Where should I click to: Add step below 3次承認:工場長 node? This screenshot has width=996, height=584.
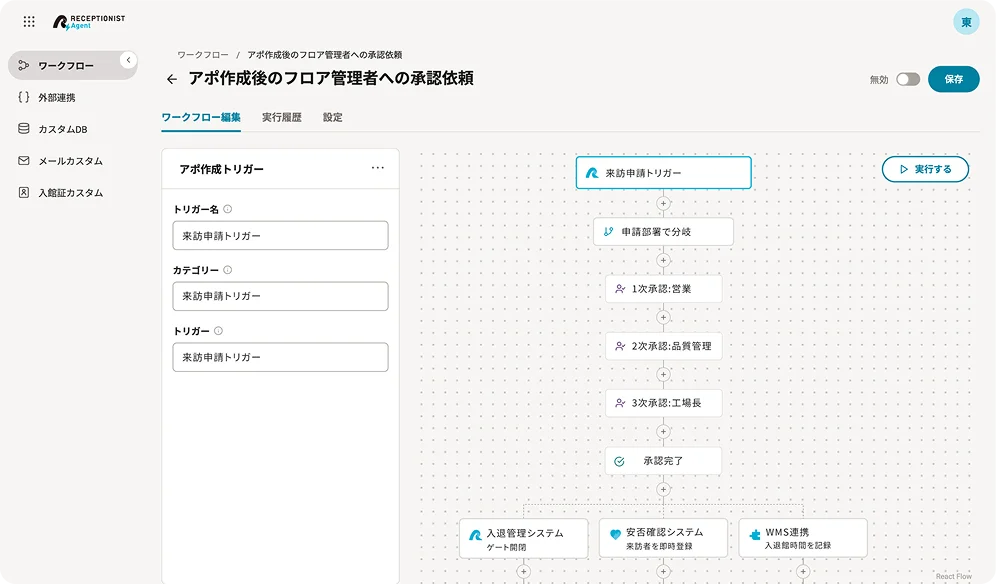(x=663, y=432)
